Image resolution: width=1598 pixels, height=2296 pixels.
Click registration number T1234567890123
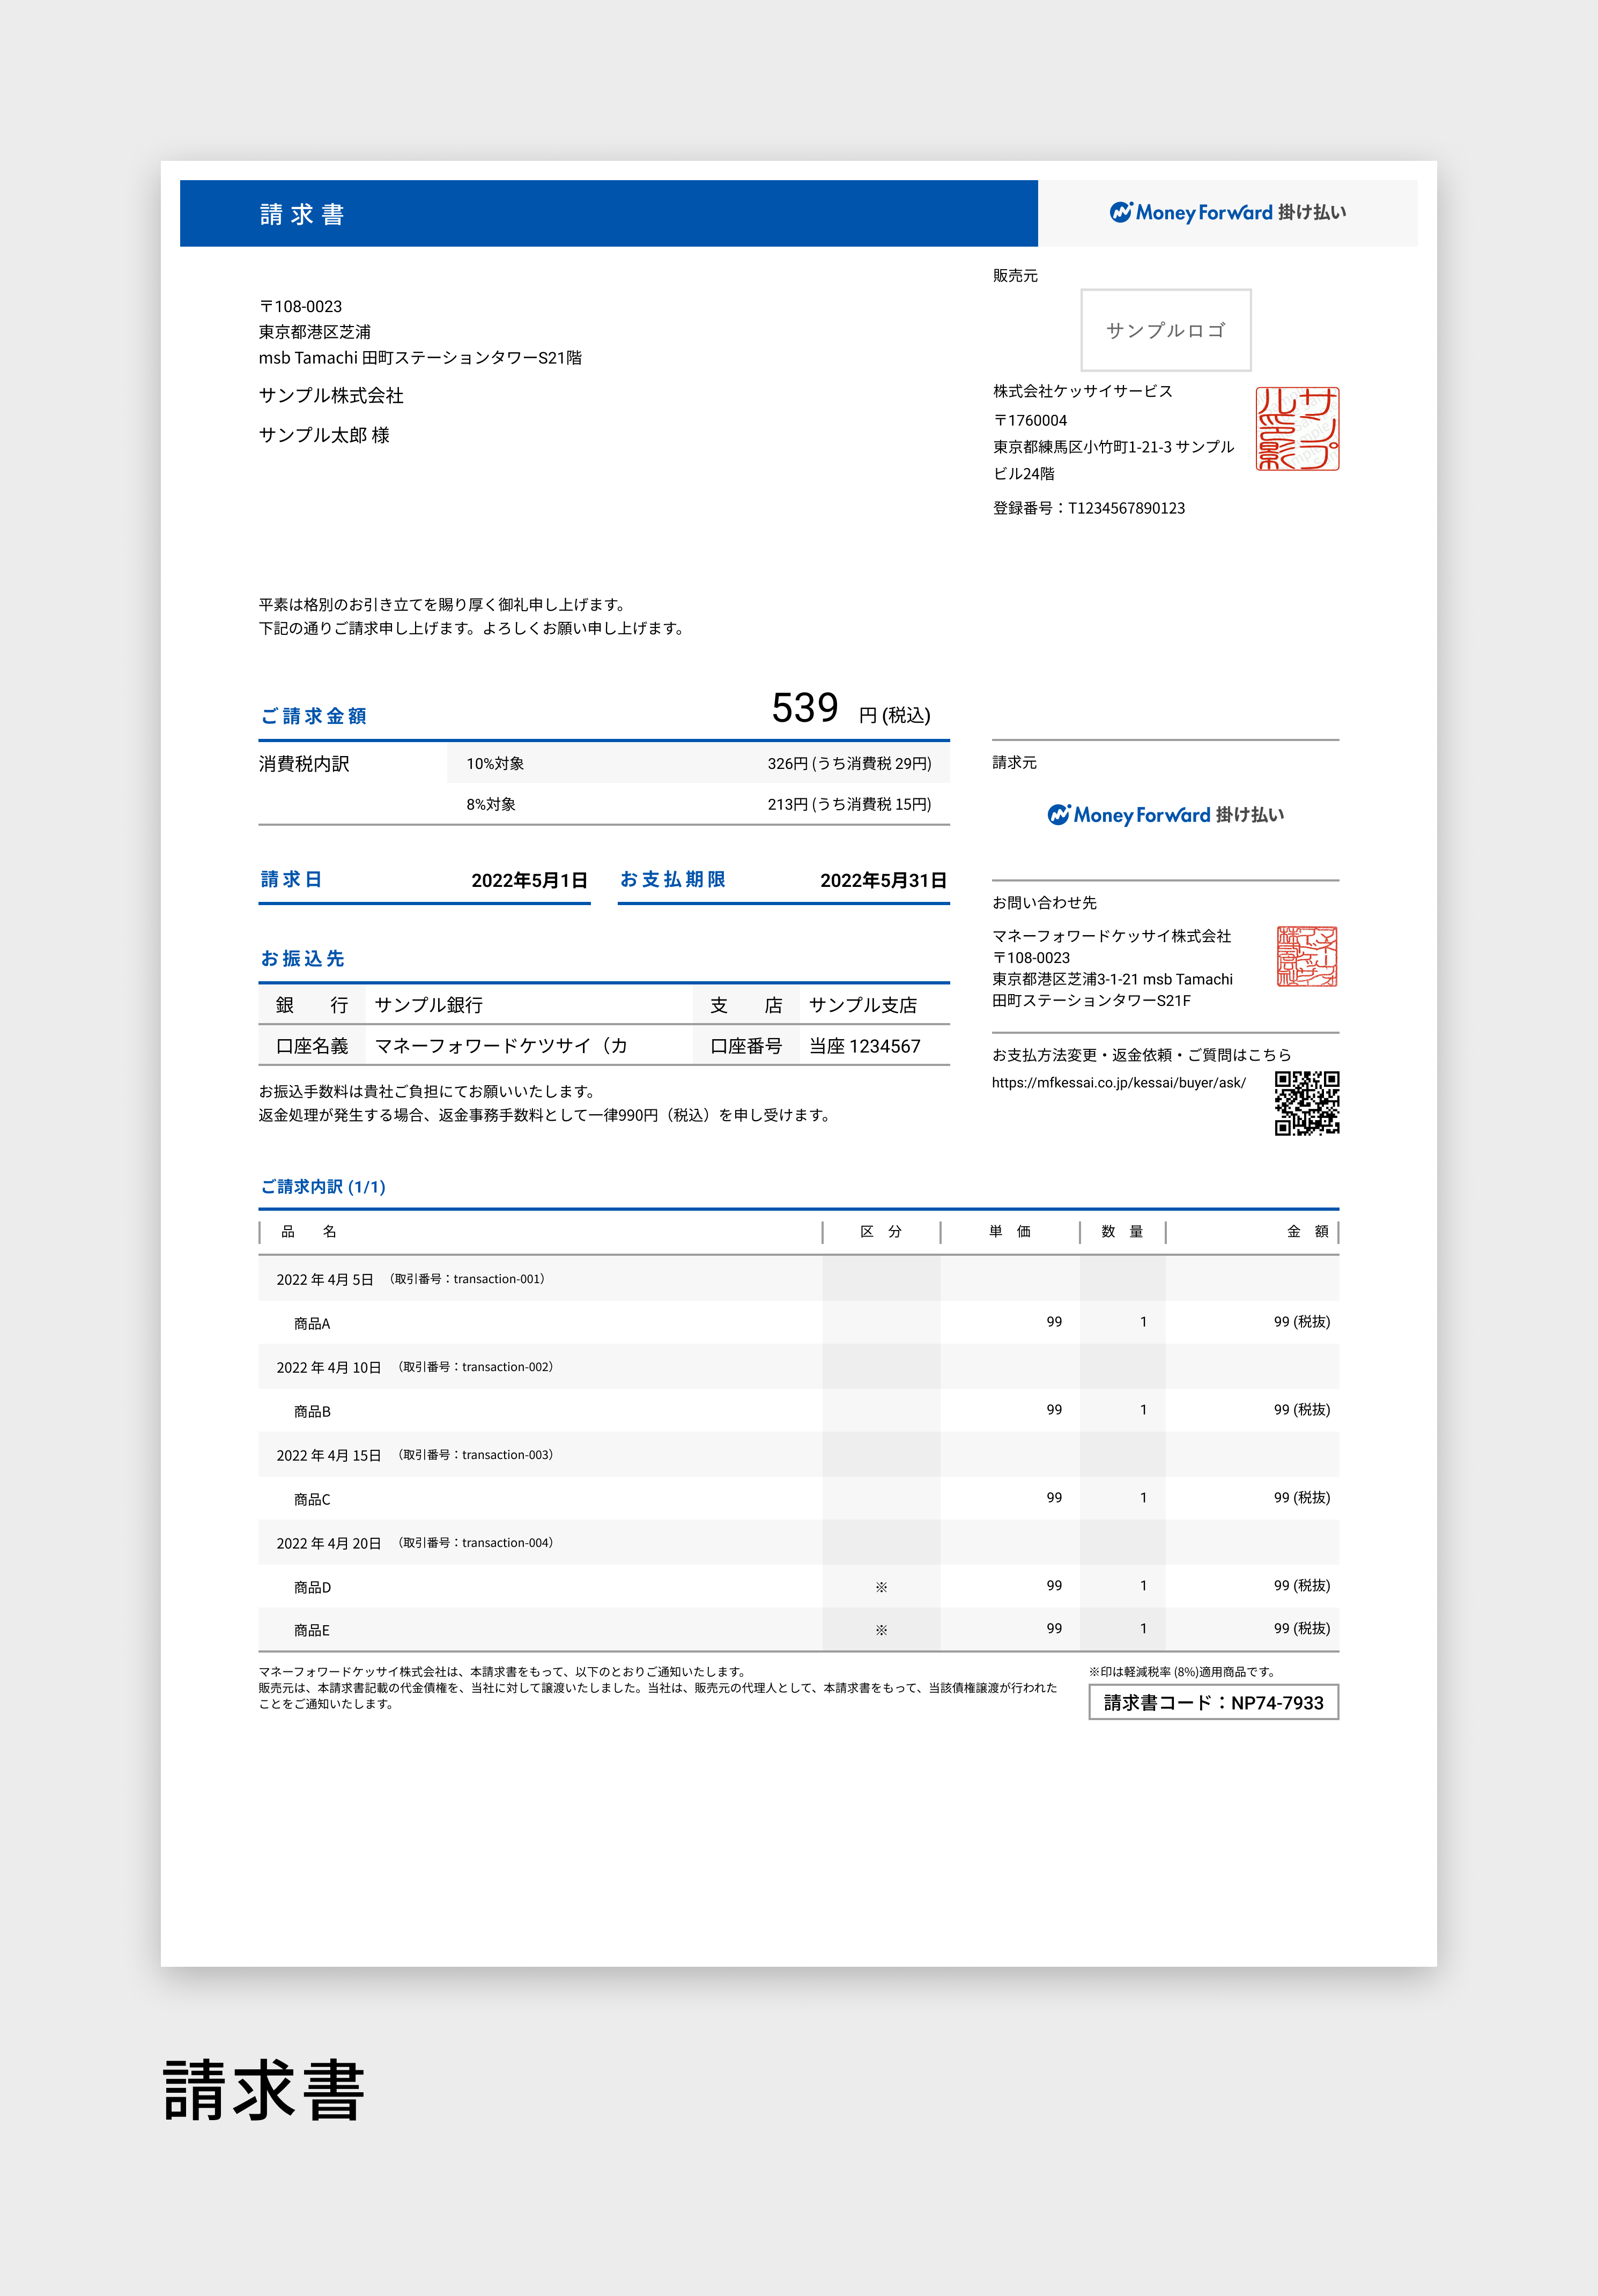pos(1089,508)
